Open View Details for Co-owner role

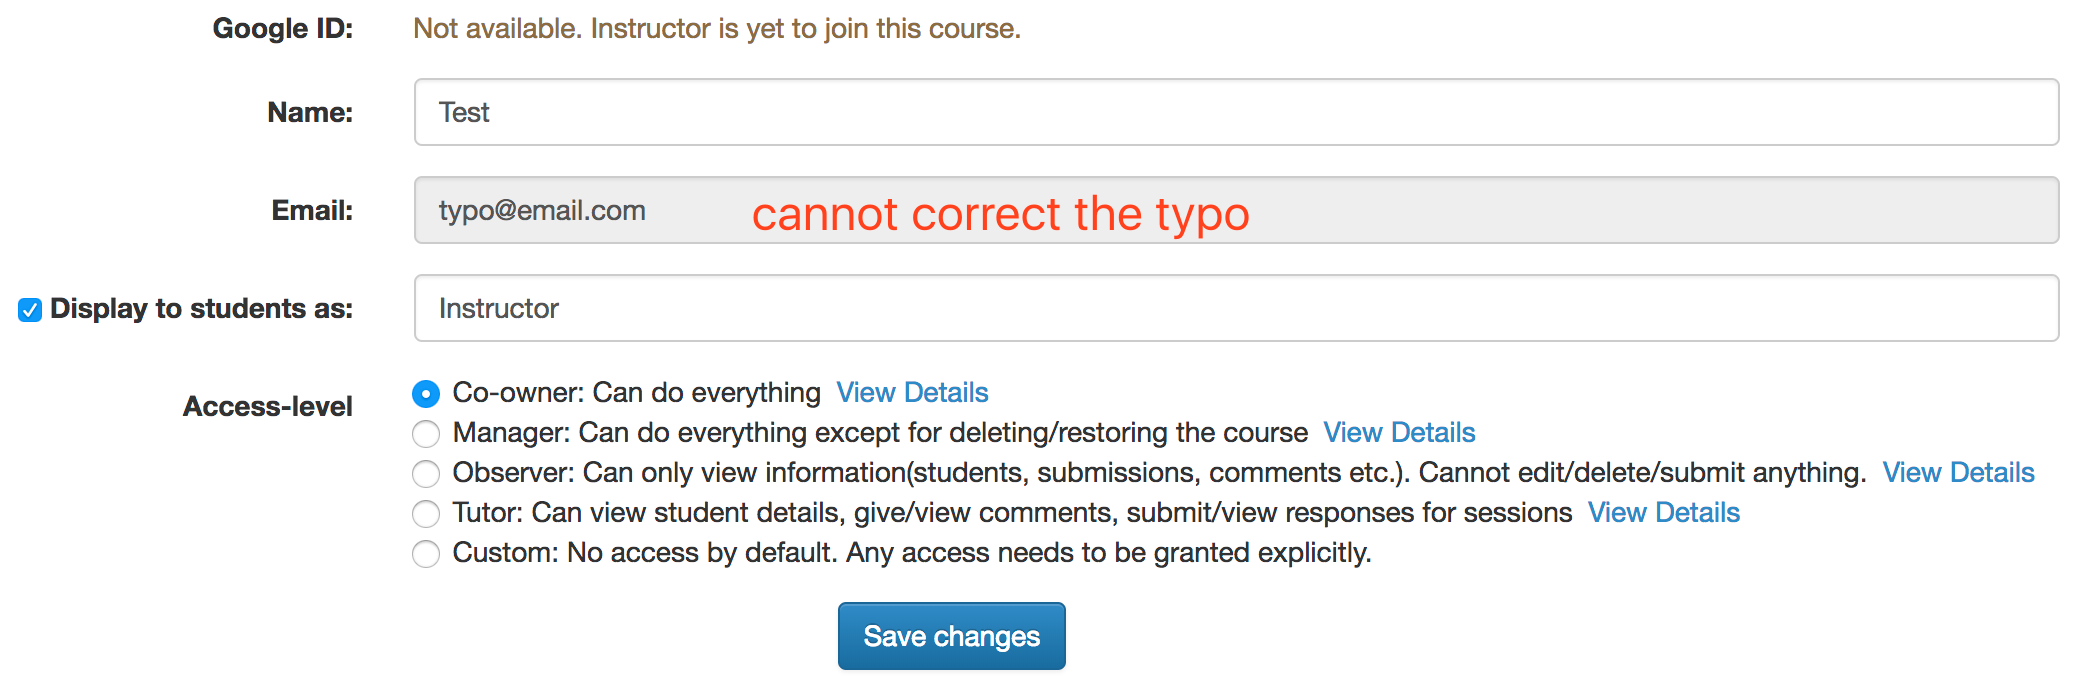click(x=913, y=392)
